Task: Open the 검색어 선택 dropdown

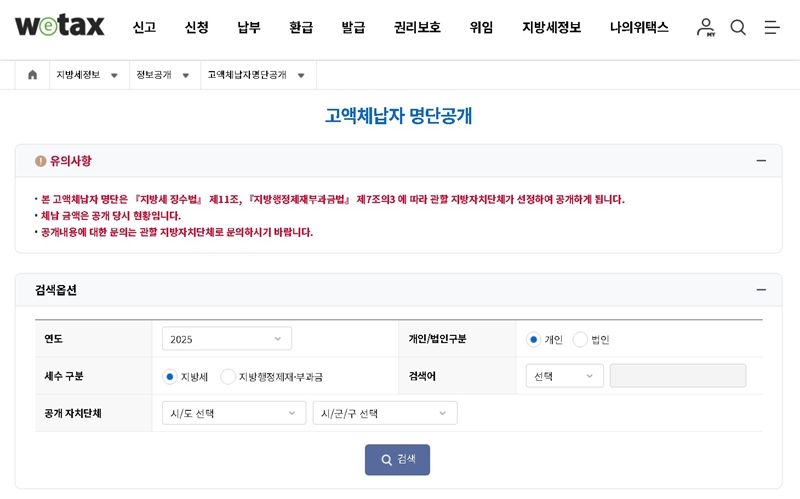Action: point(564,376)
